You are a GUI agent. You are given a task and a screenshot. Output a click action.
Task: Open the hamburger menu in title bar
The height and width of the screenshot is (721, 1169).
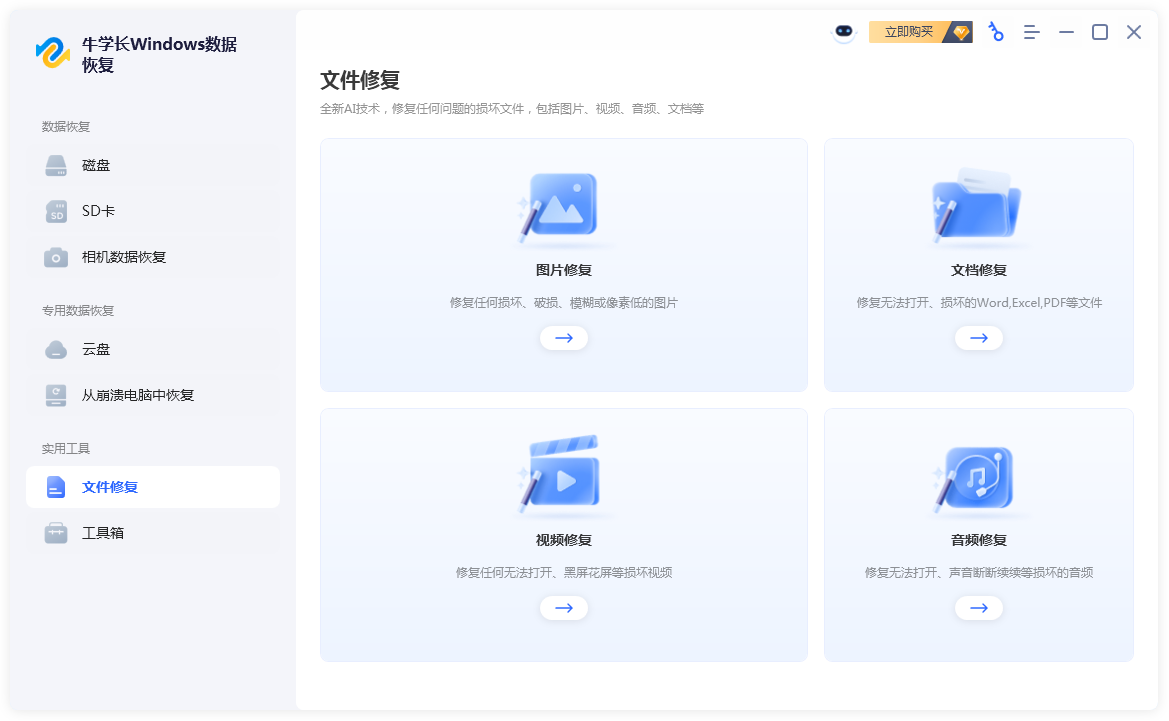1032,32
